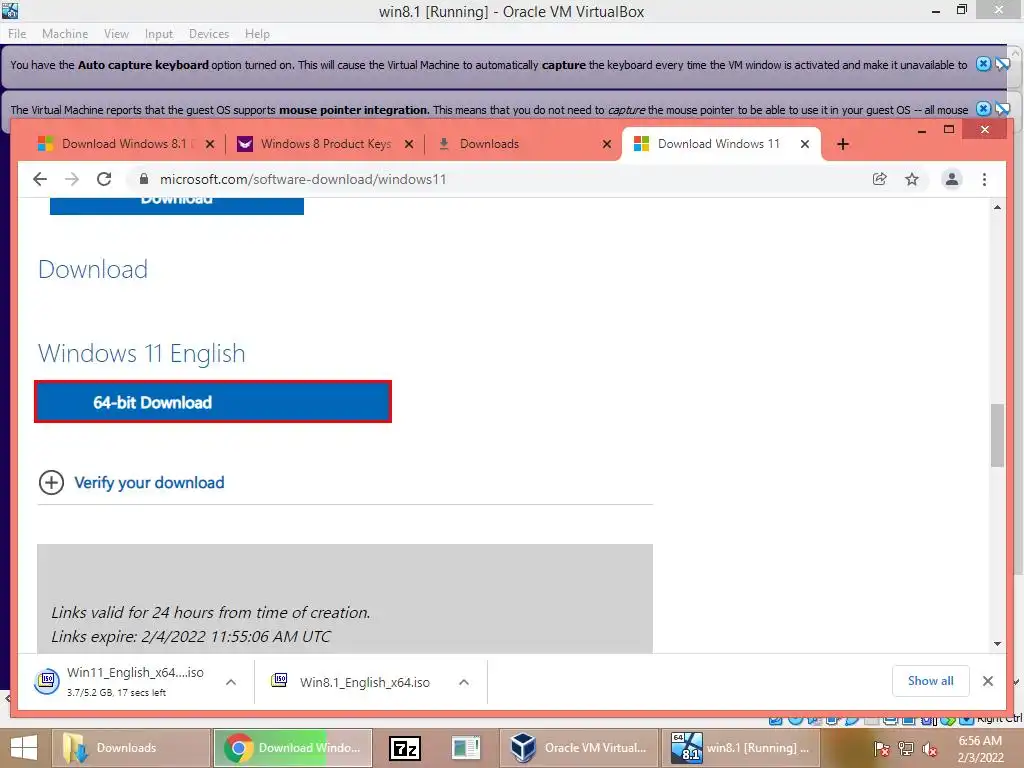Expand options for Win11_English_x64 download
This screenshot has height=768, width=1024.
point(231,682)
